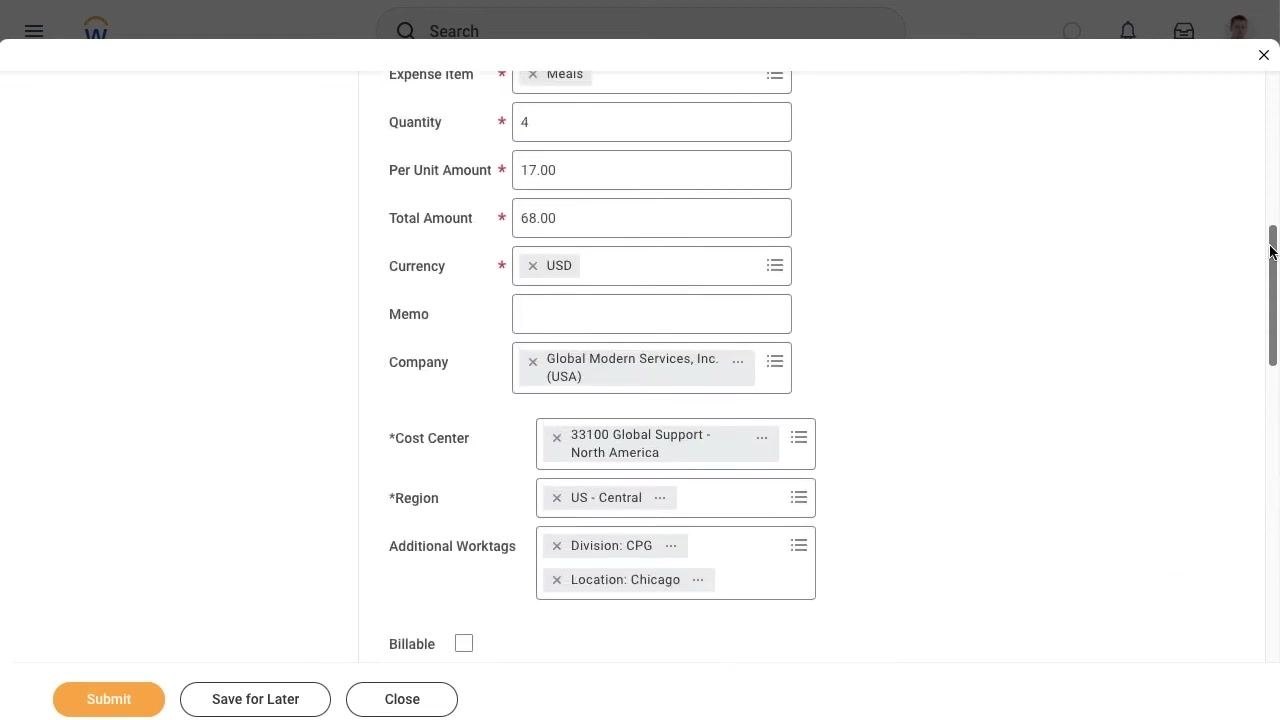
Task: Open related actions for US - Central
Action: [660, 498]
